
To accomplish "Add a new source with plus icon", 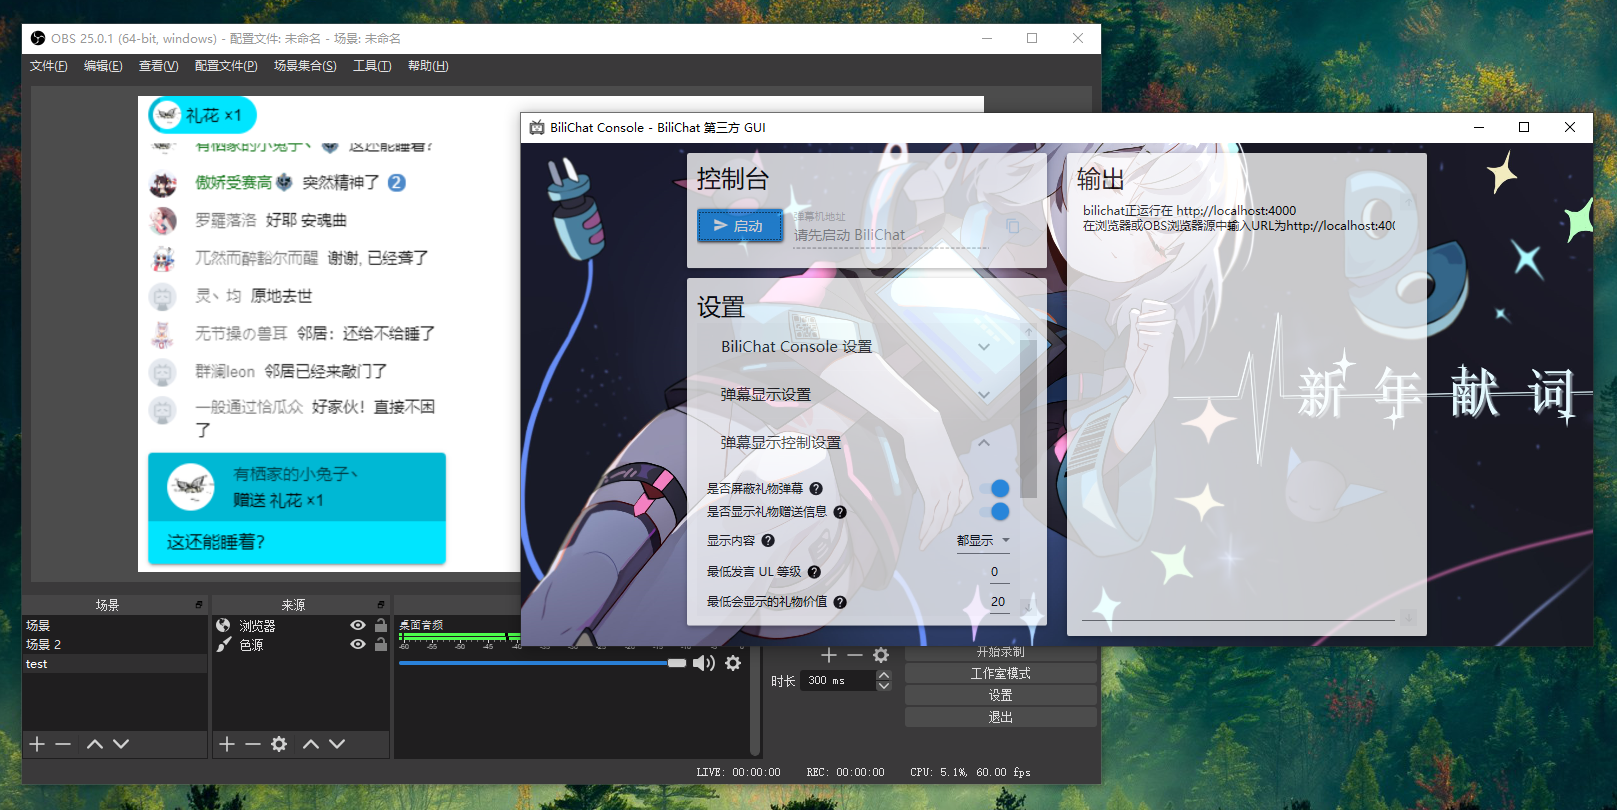I will (227, 744).
